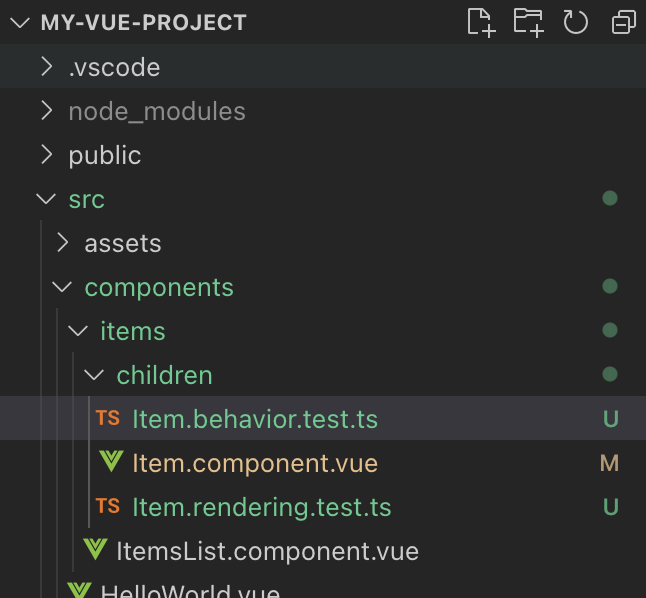This screenshot has height=598, width=646.
Task: Open Item.rendering.test.ts file
Action: (261, 507)
